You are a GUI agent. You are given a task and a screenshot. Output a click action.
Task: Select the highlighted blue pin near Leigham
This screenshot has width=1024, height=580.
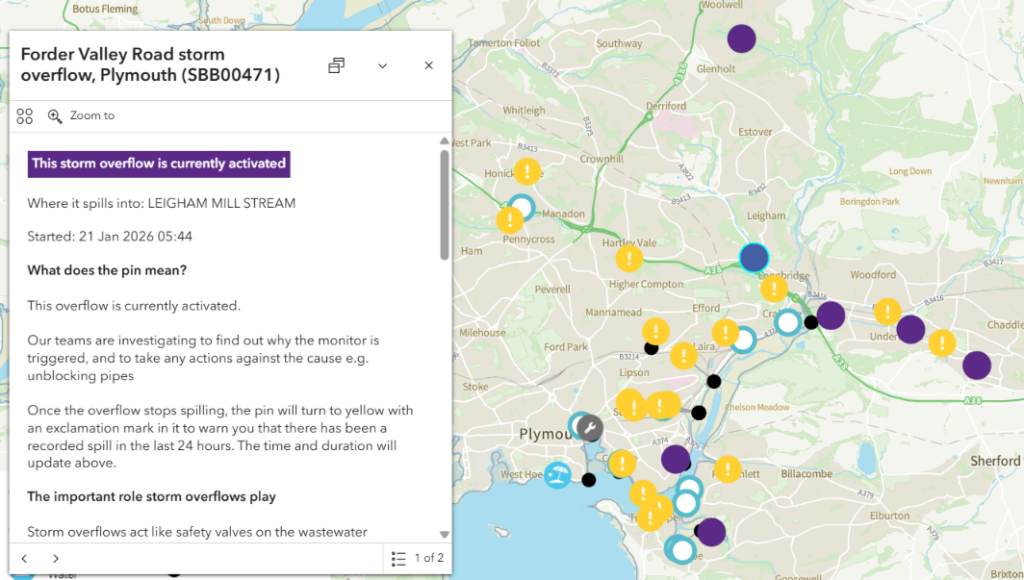point(754,258)
